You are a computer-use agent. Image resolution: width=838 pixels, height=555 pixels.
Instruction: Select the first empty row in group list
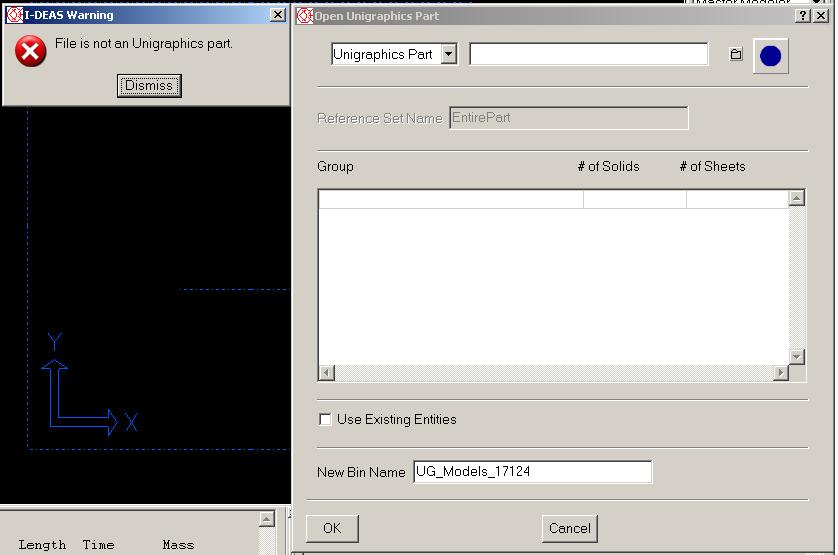(553, 199)
